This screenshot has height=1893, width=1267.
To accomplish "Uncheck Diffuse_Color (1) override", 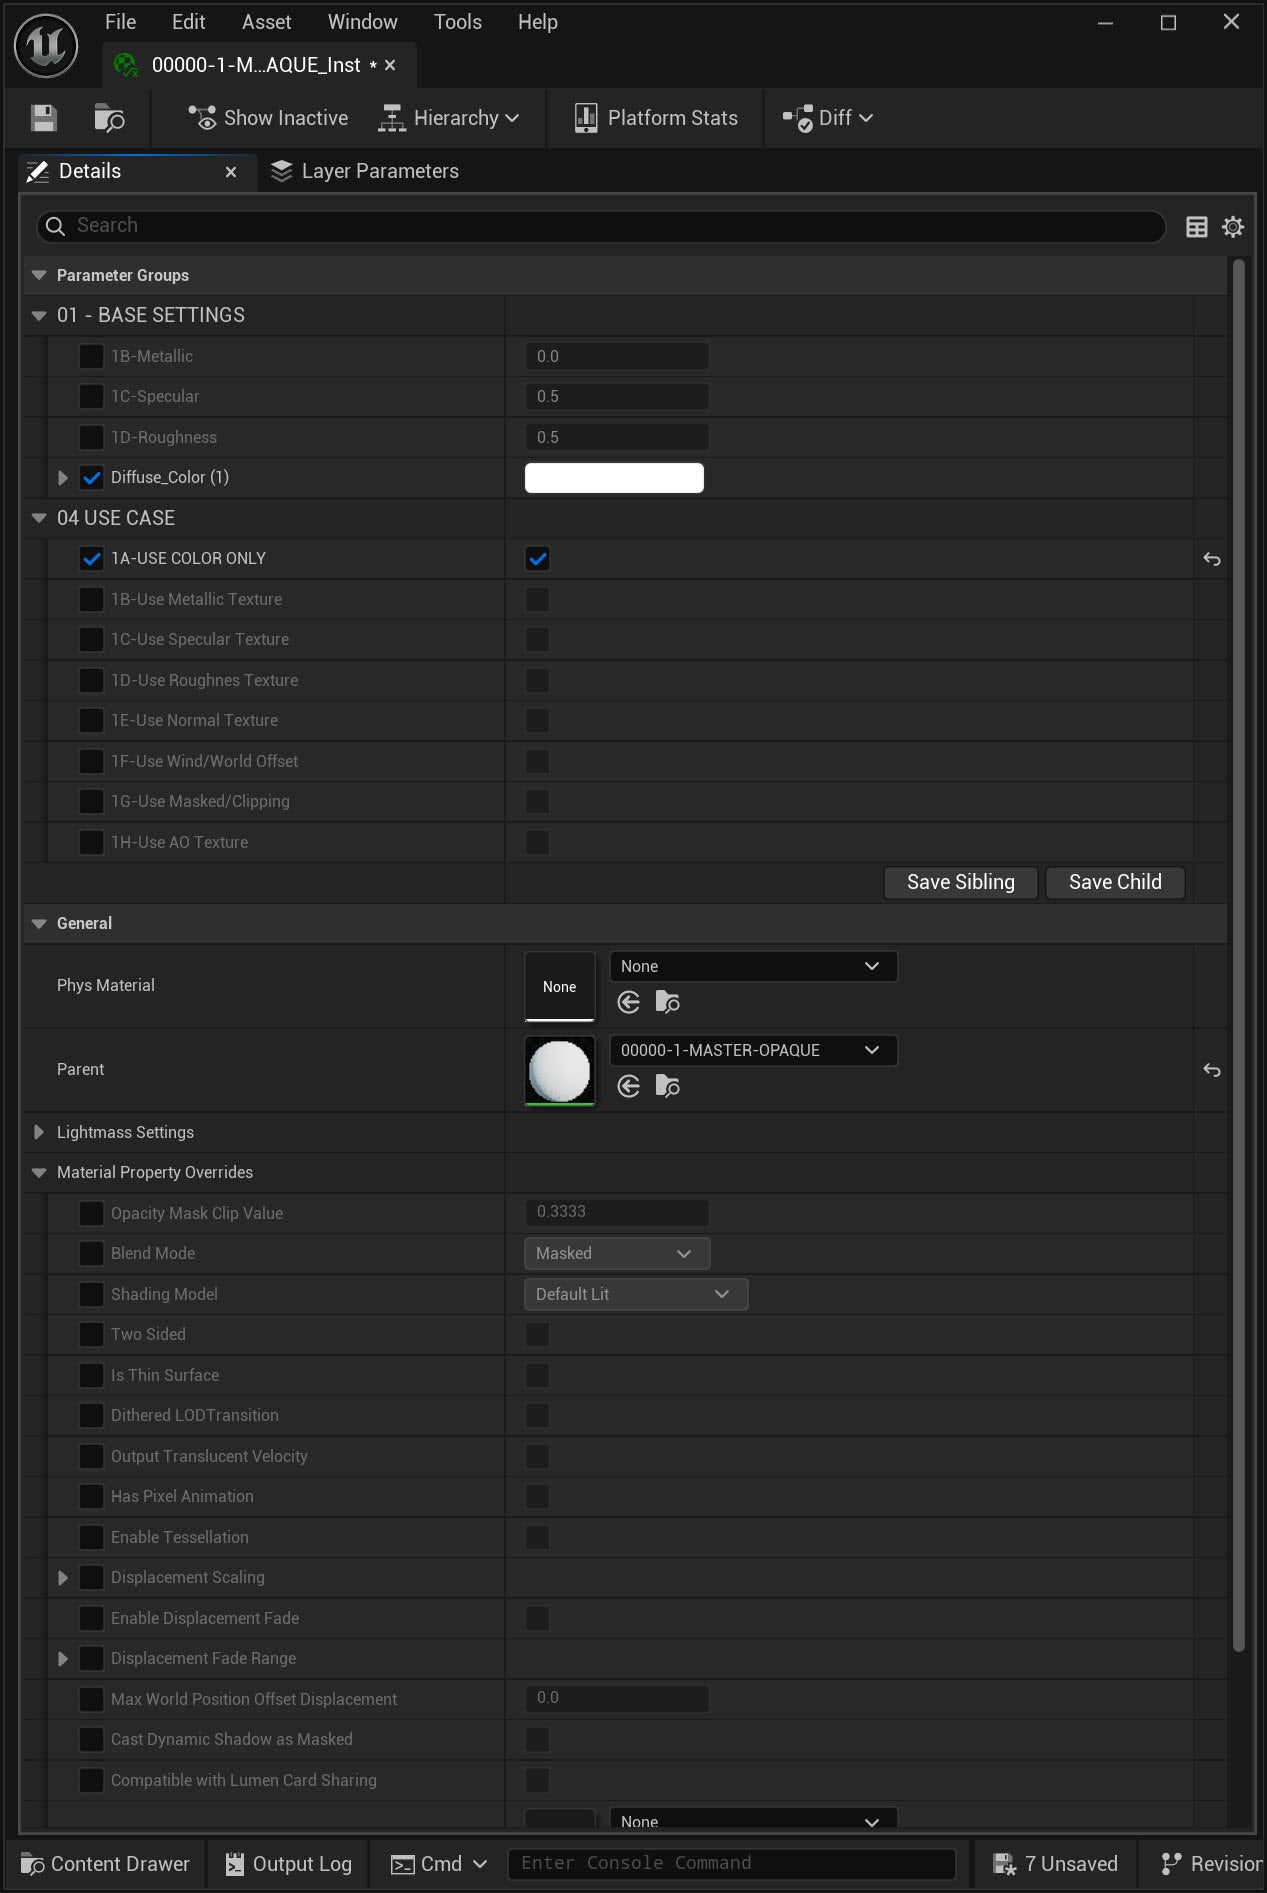I will (91, 477).
